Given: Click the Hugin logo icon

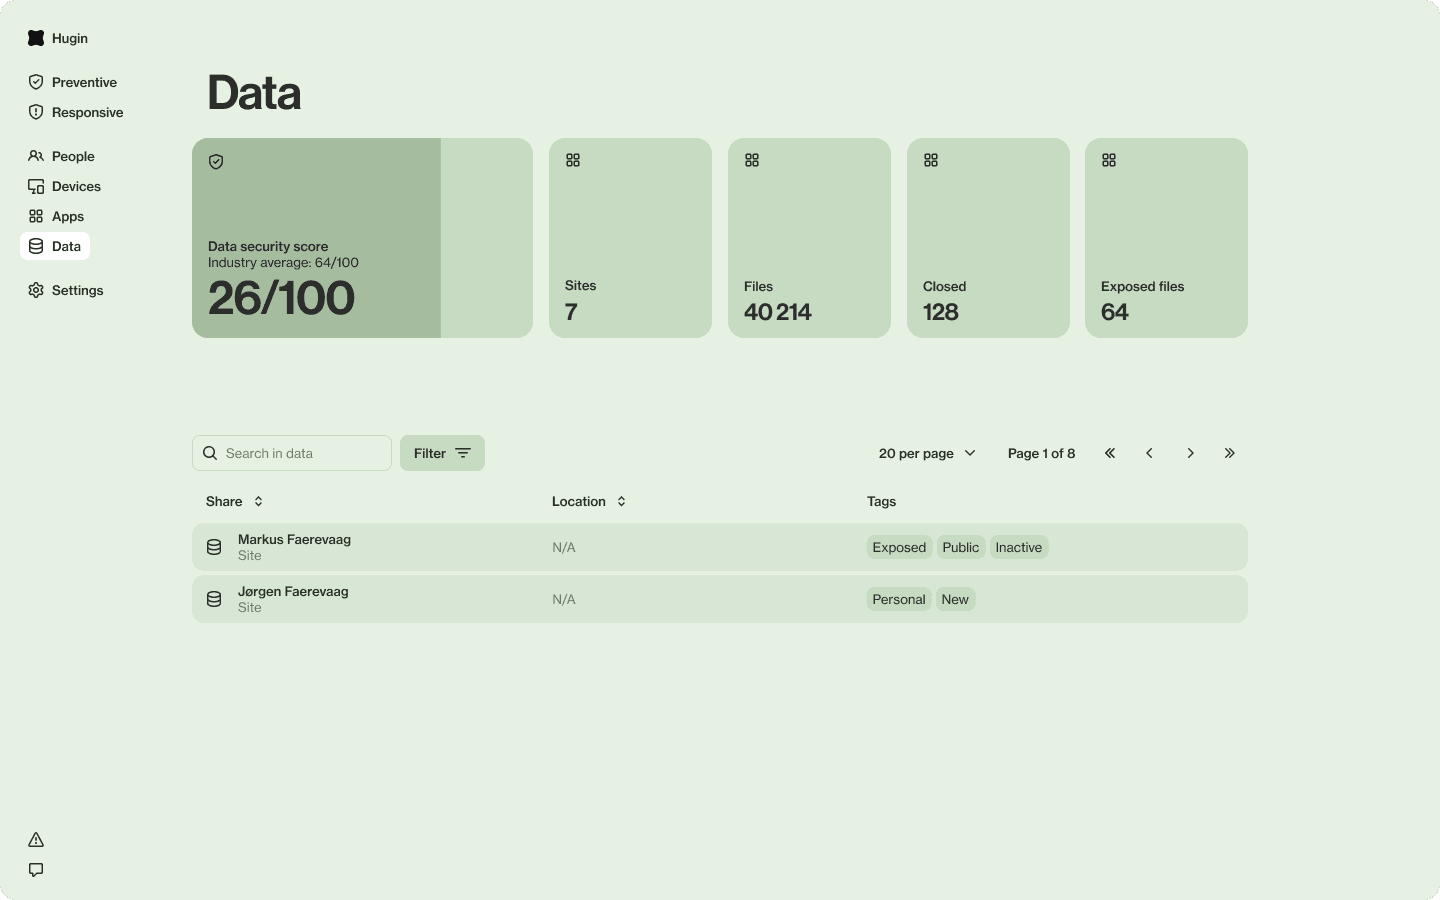Looking at the screenshot, I should 36,38.
